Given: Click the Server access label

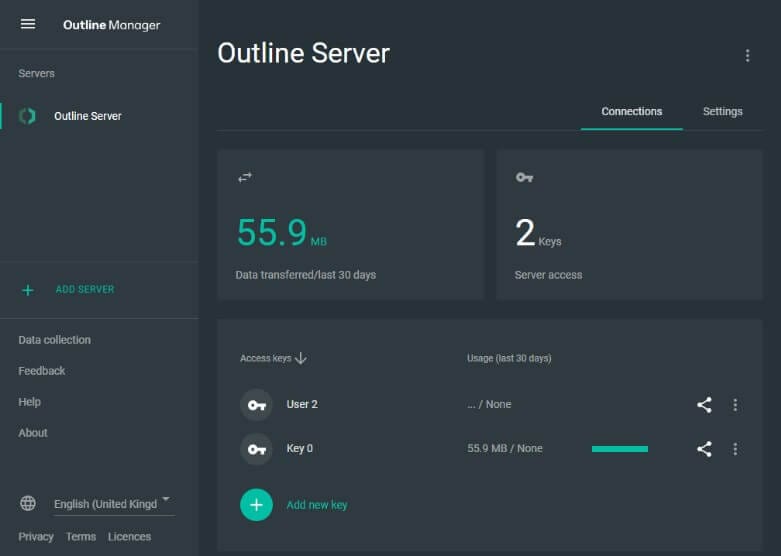Looking at the screenshot, I should click(548, 275).
